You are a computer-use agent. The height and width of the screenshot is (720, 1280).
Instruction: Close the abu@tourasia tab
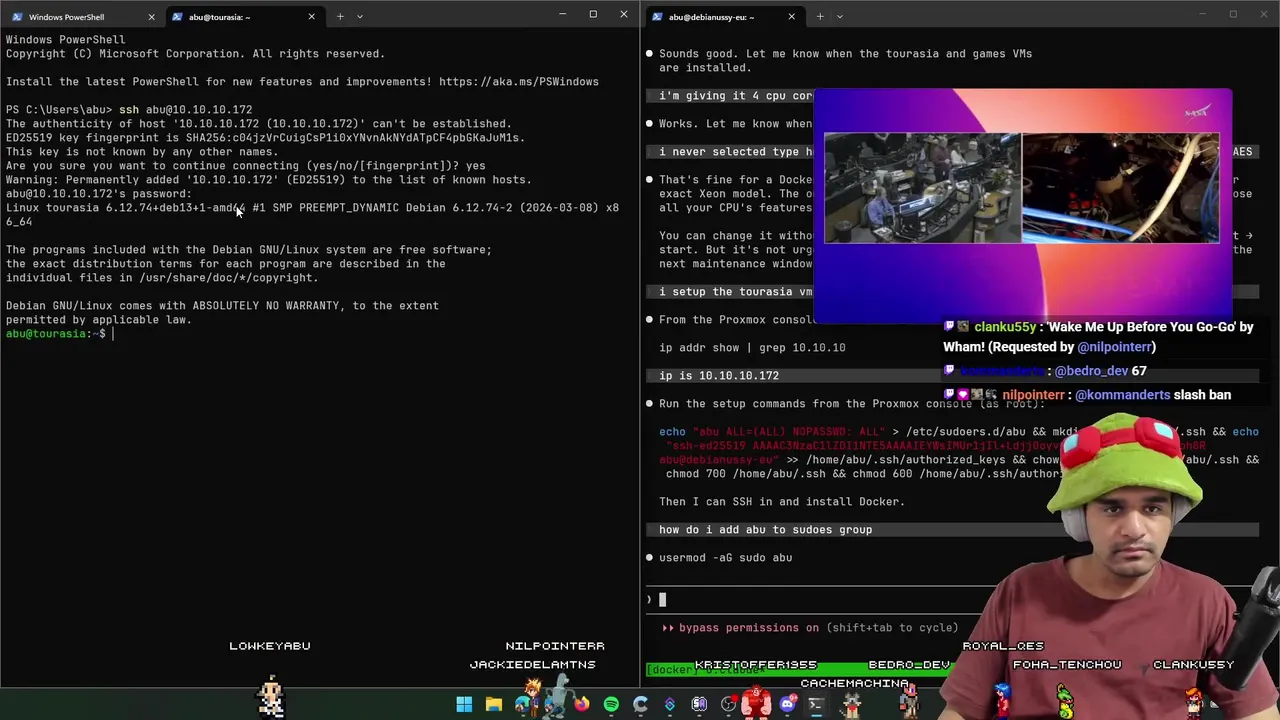pyautogui.click(x=311, y=17)
